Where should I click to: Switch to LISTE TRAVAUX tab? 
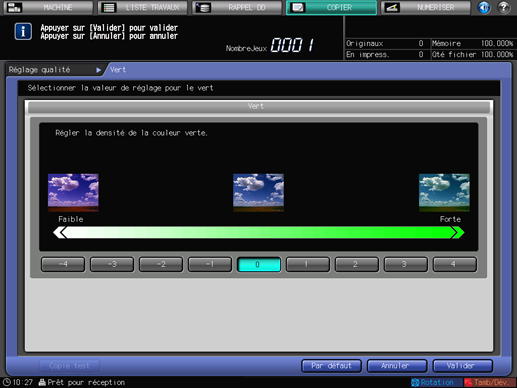coord(144,7)
